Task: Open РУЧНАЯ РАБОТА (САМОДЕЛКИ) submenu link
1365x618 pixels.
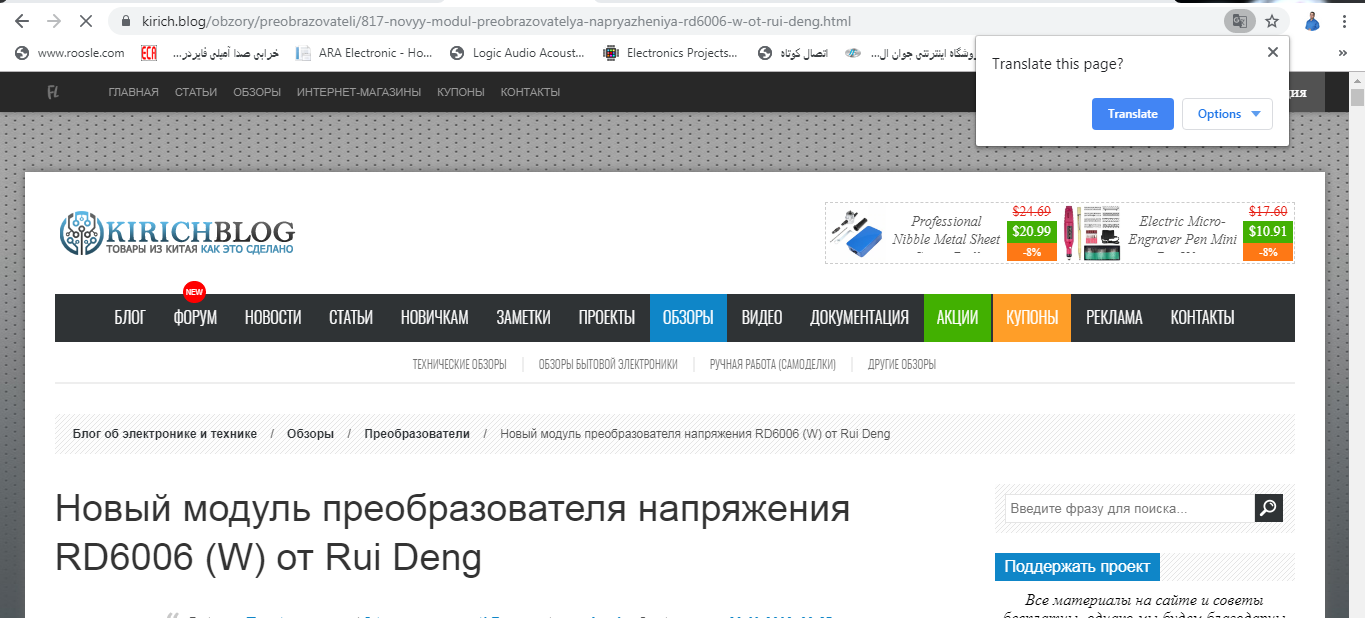Action: (x=773, y=365)
